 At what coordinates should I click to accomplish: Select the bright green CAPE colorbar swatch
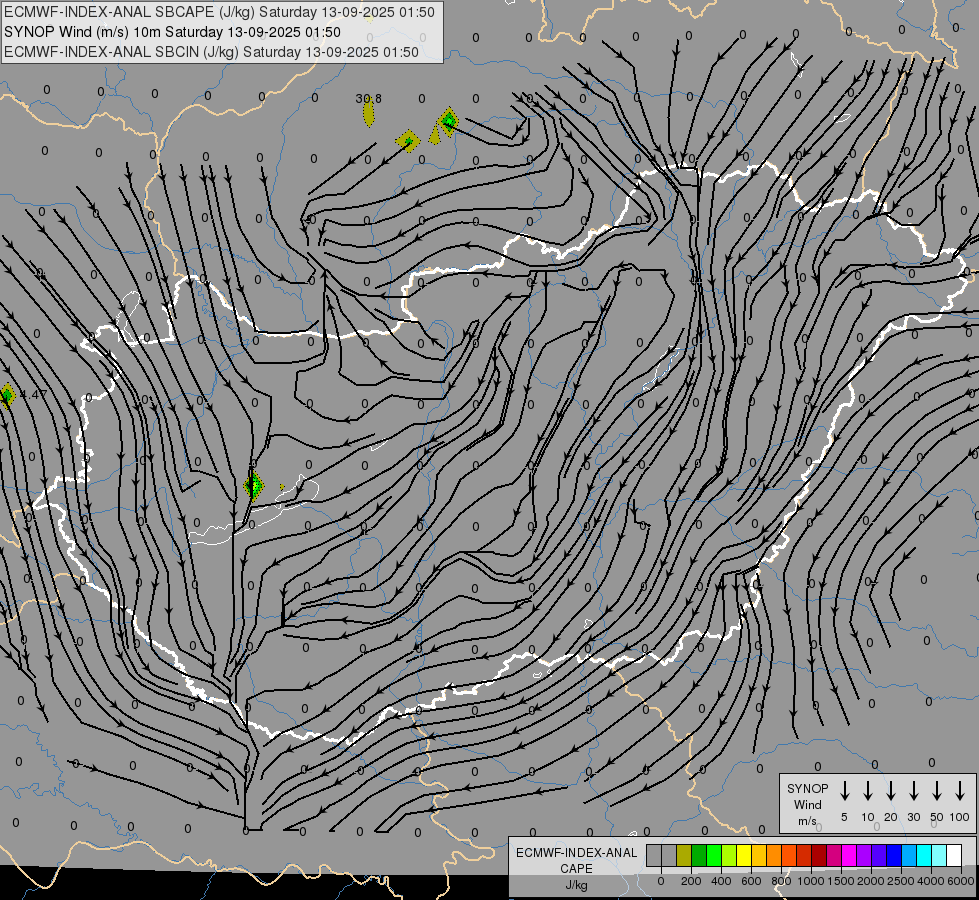(714, 855)
